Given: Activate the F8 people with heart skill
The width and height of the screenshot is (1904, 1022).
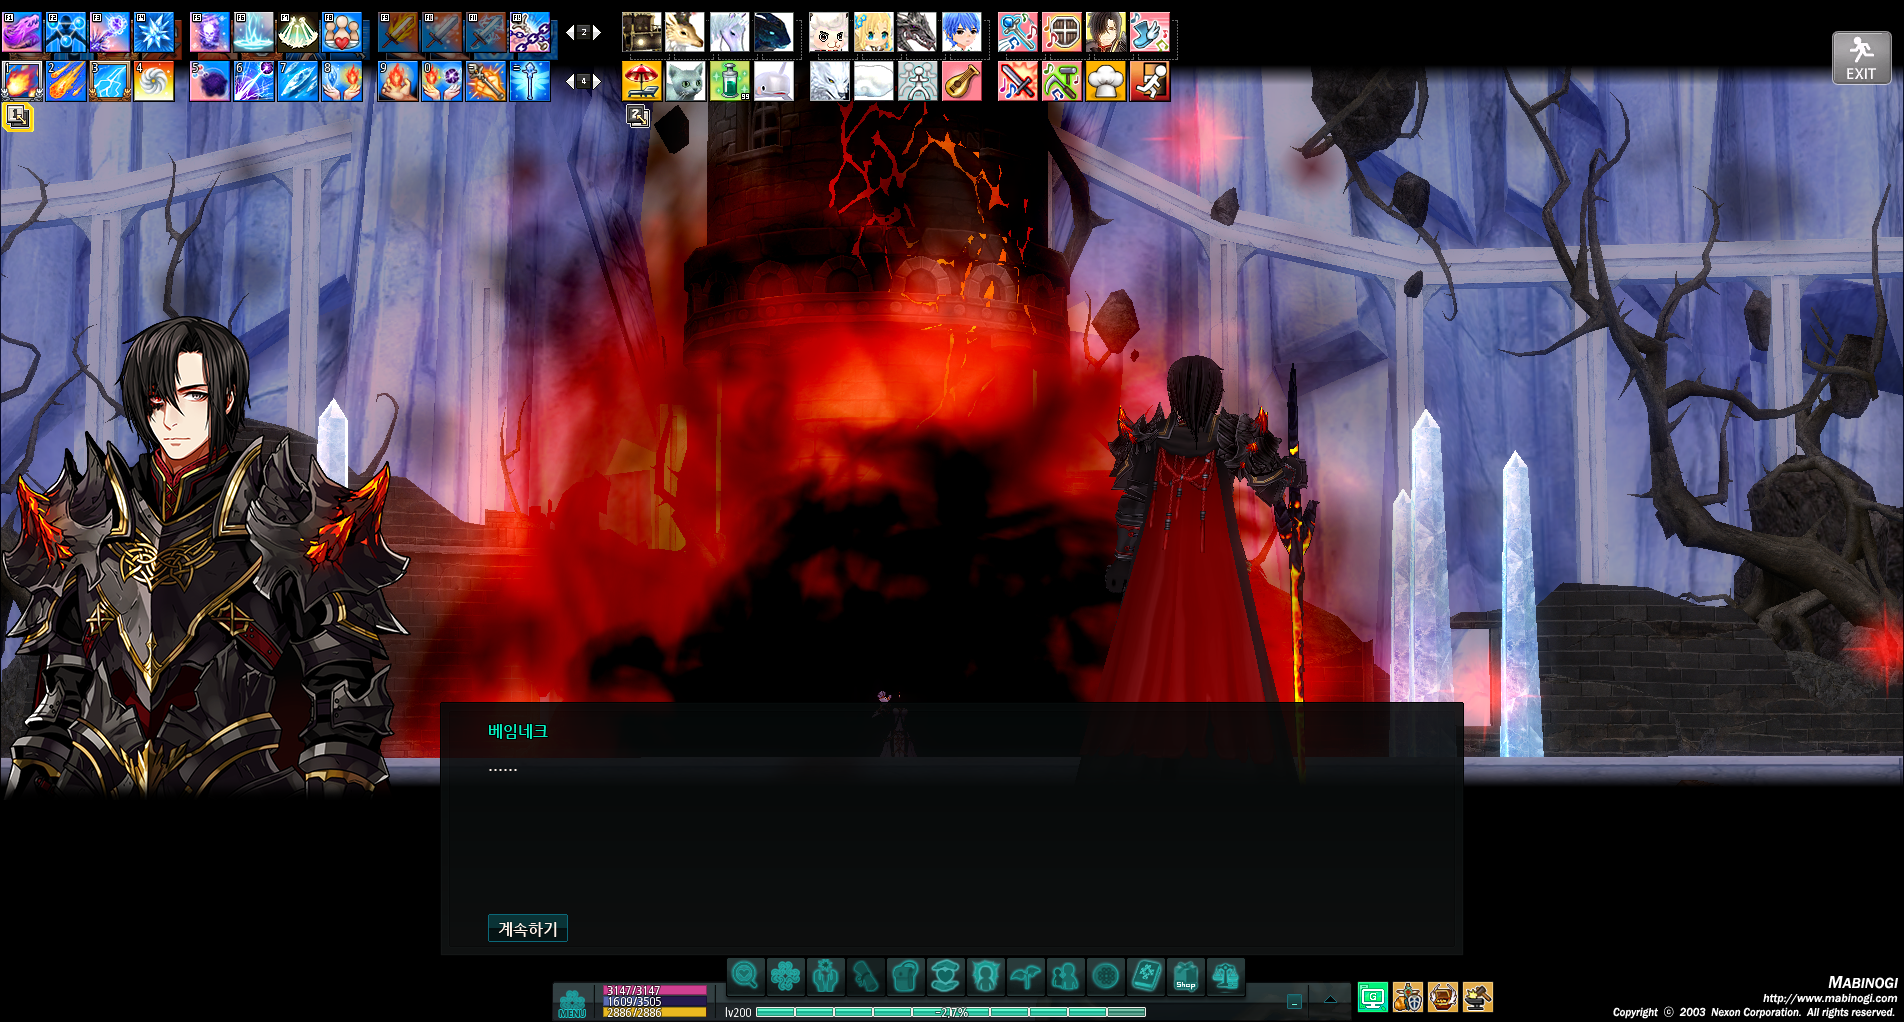Looking at the screenshot, I should (342, 33).
